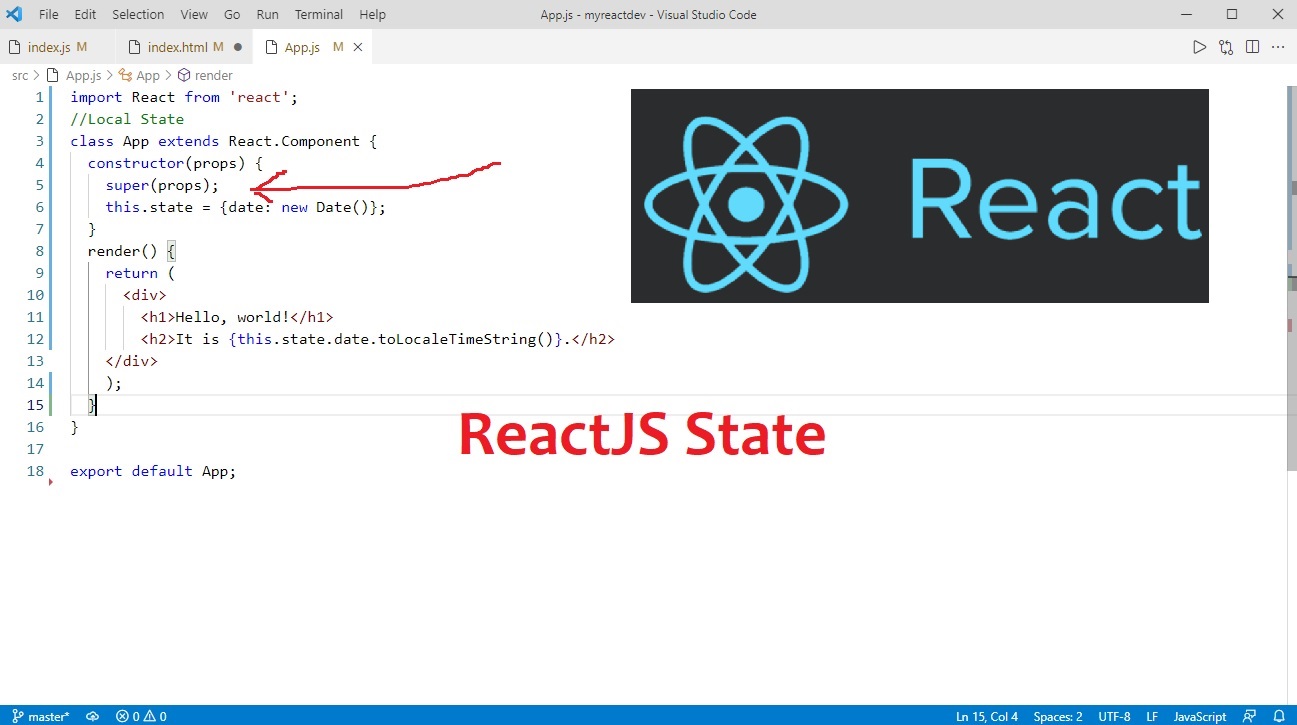This screenshot has width=1297, height=725.
Task: Open indentation options via Spaces: 2
Action: tap(1057, 716)
